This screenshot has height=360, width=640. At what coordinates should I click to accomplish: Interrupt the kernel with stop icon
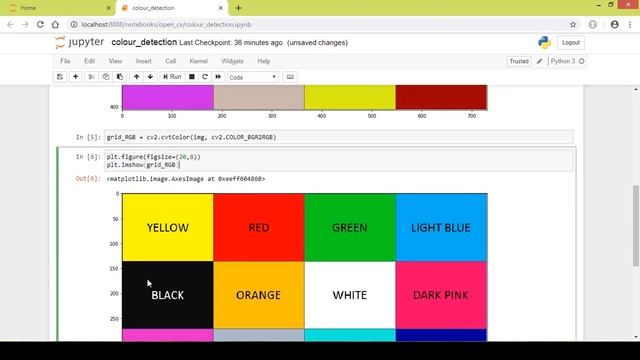pyautogui.click(x=191, y=77)
